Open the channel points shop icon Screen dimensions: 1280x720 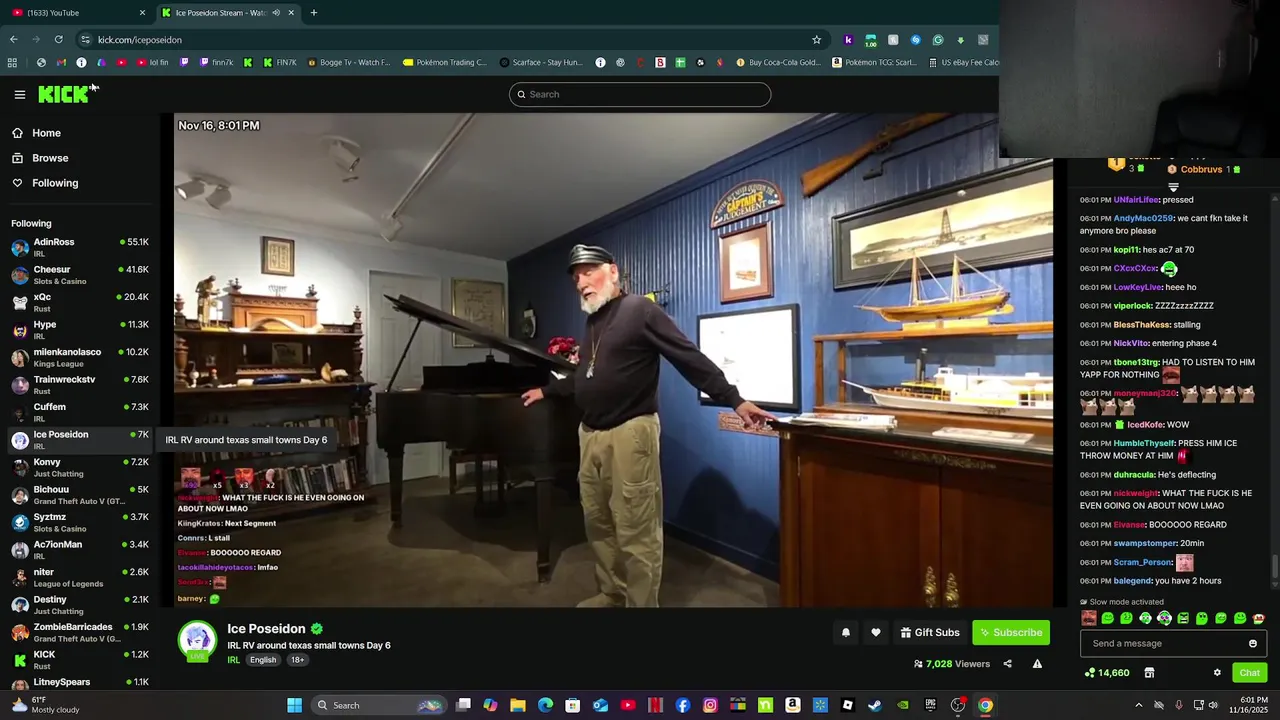[x=1149, y=673]
